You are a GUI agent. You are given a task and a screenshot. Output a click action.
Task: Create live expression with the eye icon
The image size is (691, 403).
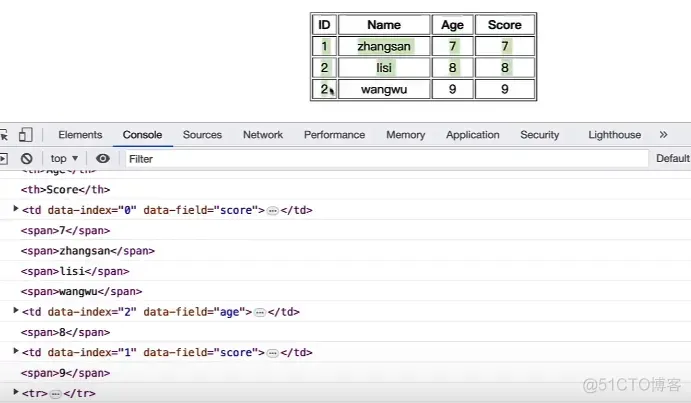103,158
